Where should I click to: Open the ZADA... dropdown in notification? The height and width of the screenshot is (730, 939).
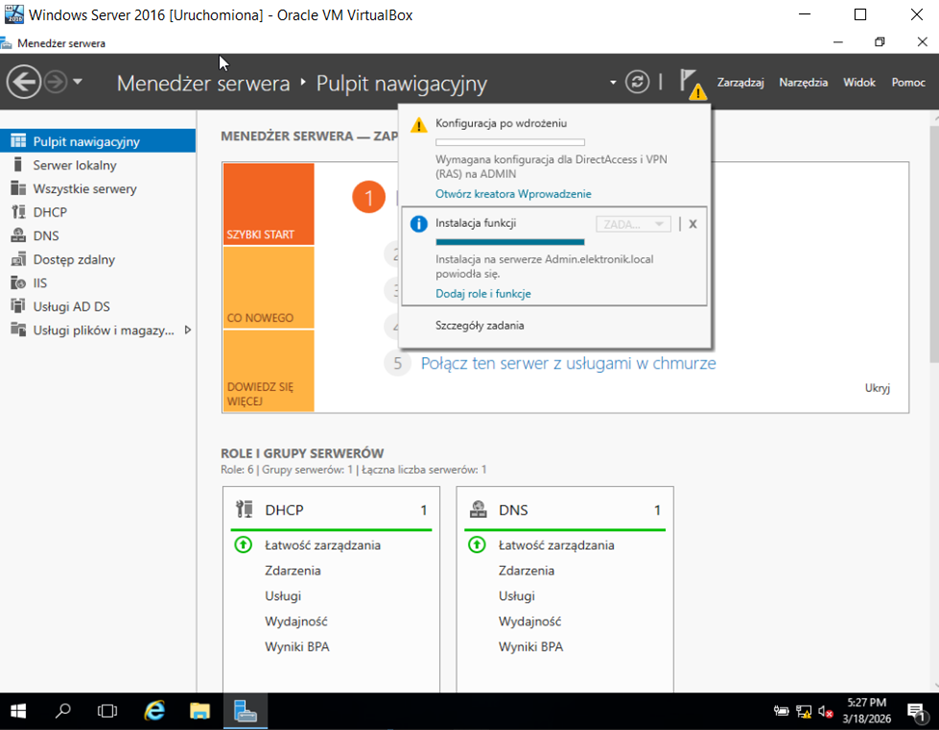(633, 225)
